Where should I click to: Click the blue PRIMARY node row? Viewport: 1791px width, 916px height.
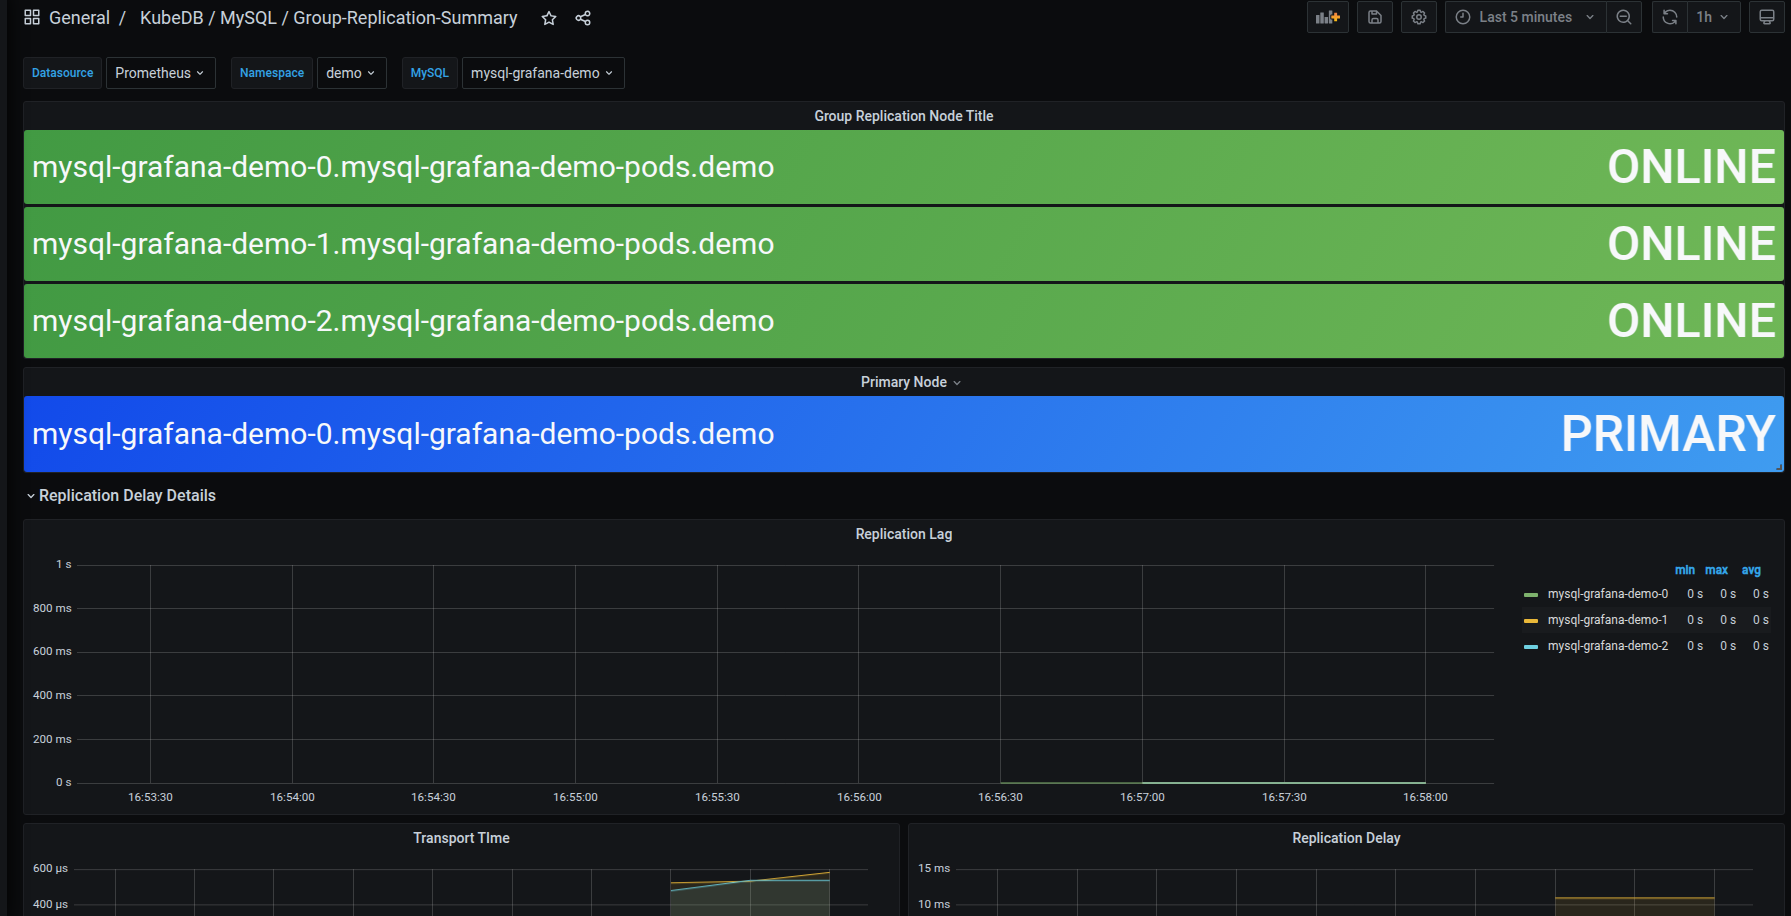pyautogui.click(x=904, y=434)
